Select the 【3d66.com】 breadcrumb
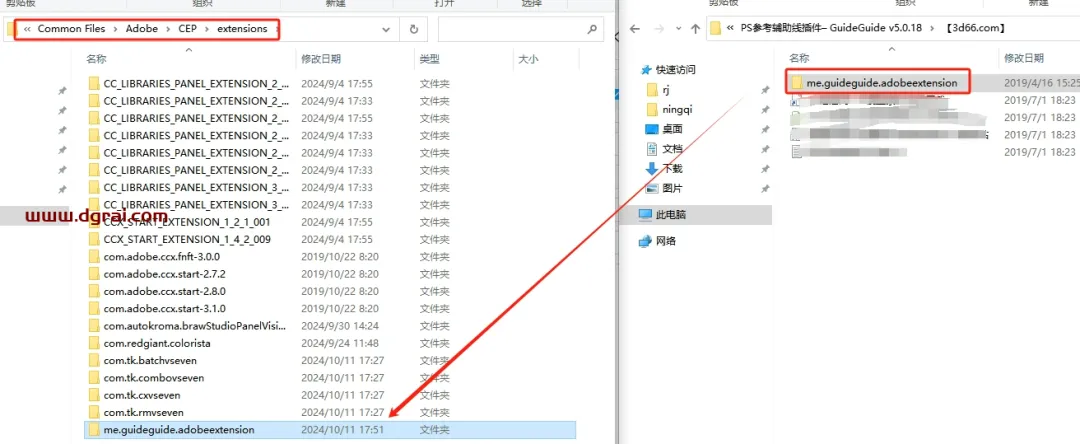Viewport: 1080px width, 444px height. click(x=977, y=29)
